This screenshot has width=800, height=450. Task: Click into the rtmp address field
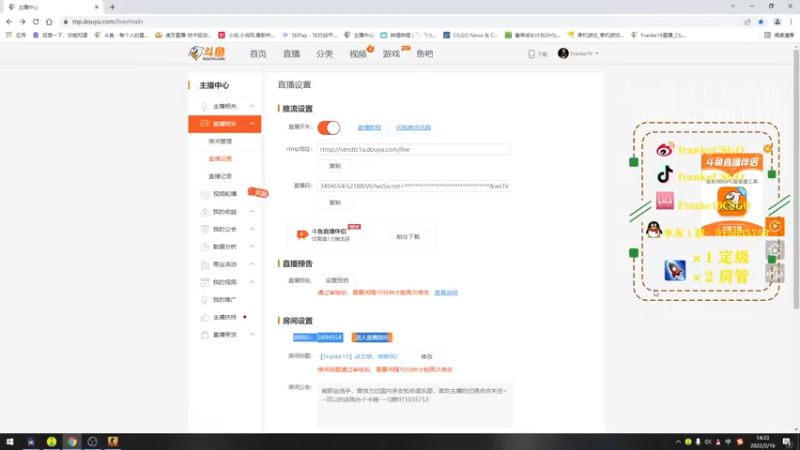[x=414, y=149]
